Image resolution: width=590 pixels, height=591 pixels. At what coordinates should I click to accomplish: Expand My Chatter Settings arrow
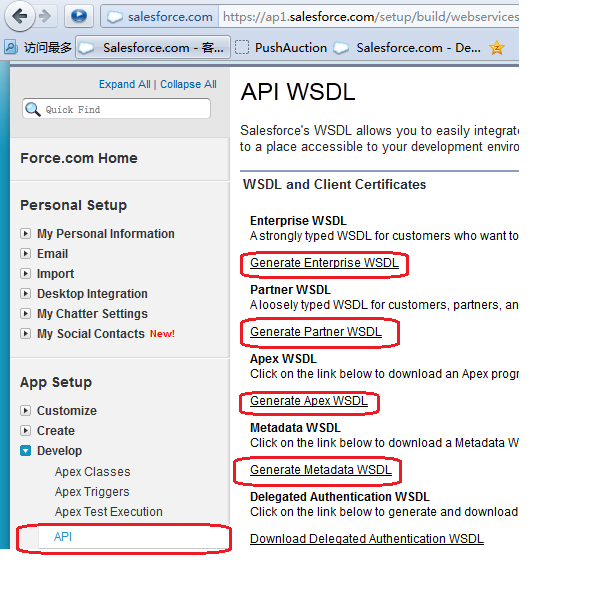[25, 313]
